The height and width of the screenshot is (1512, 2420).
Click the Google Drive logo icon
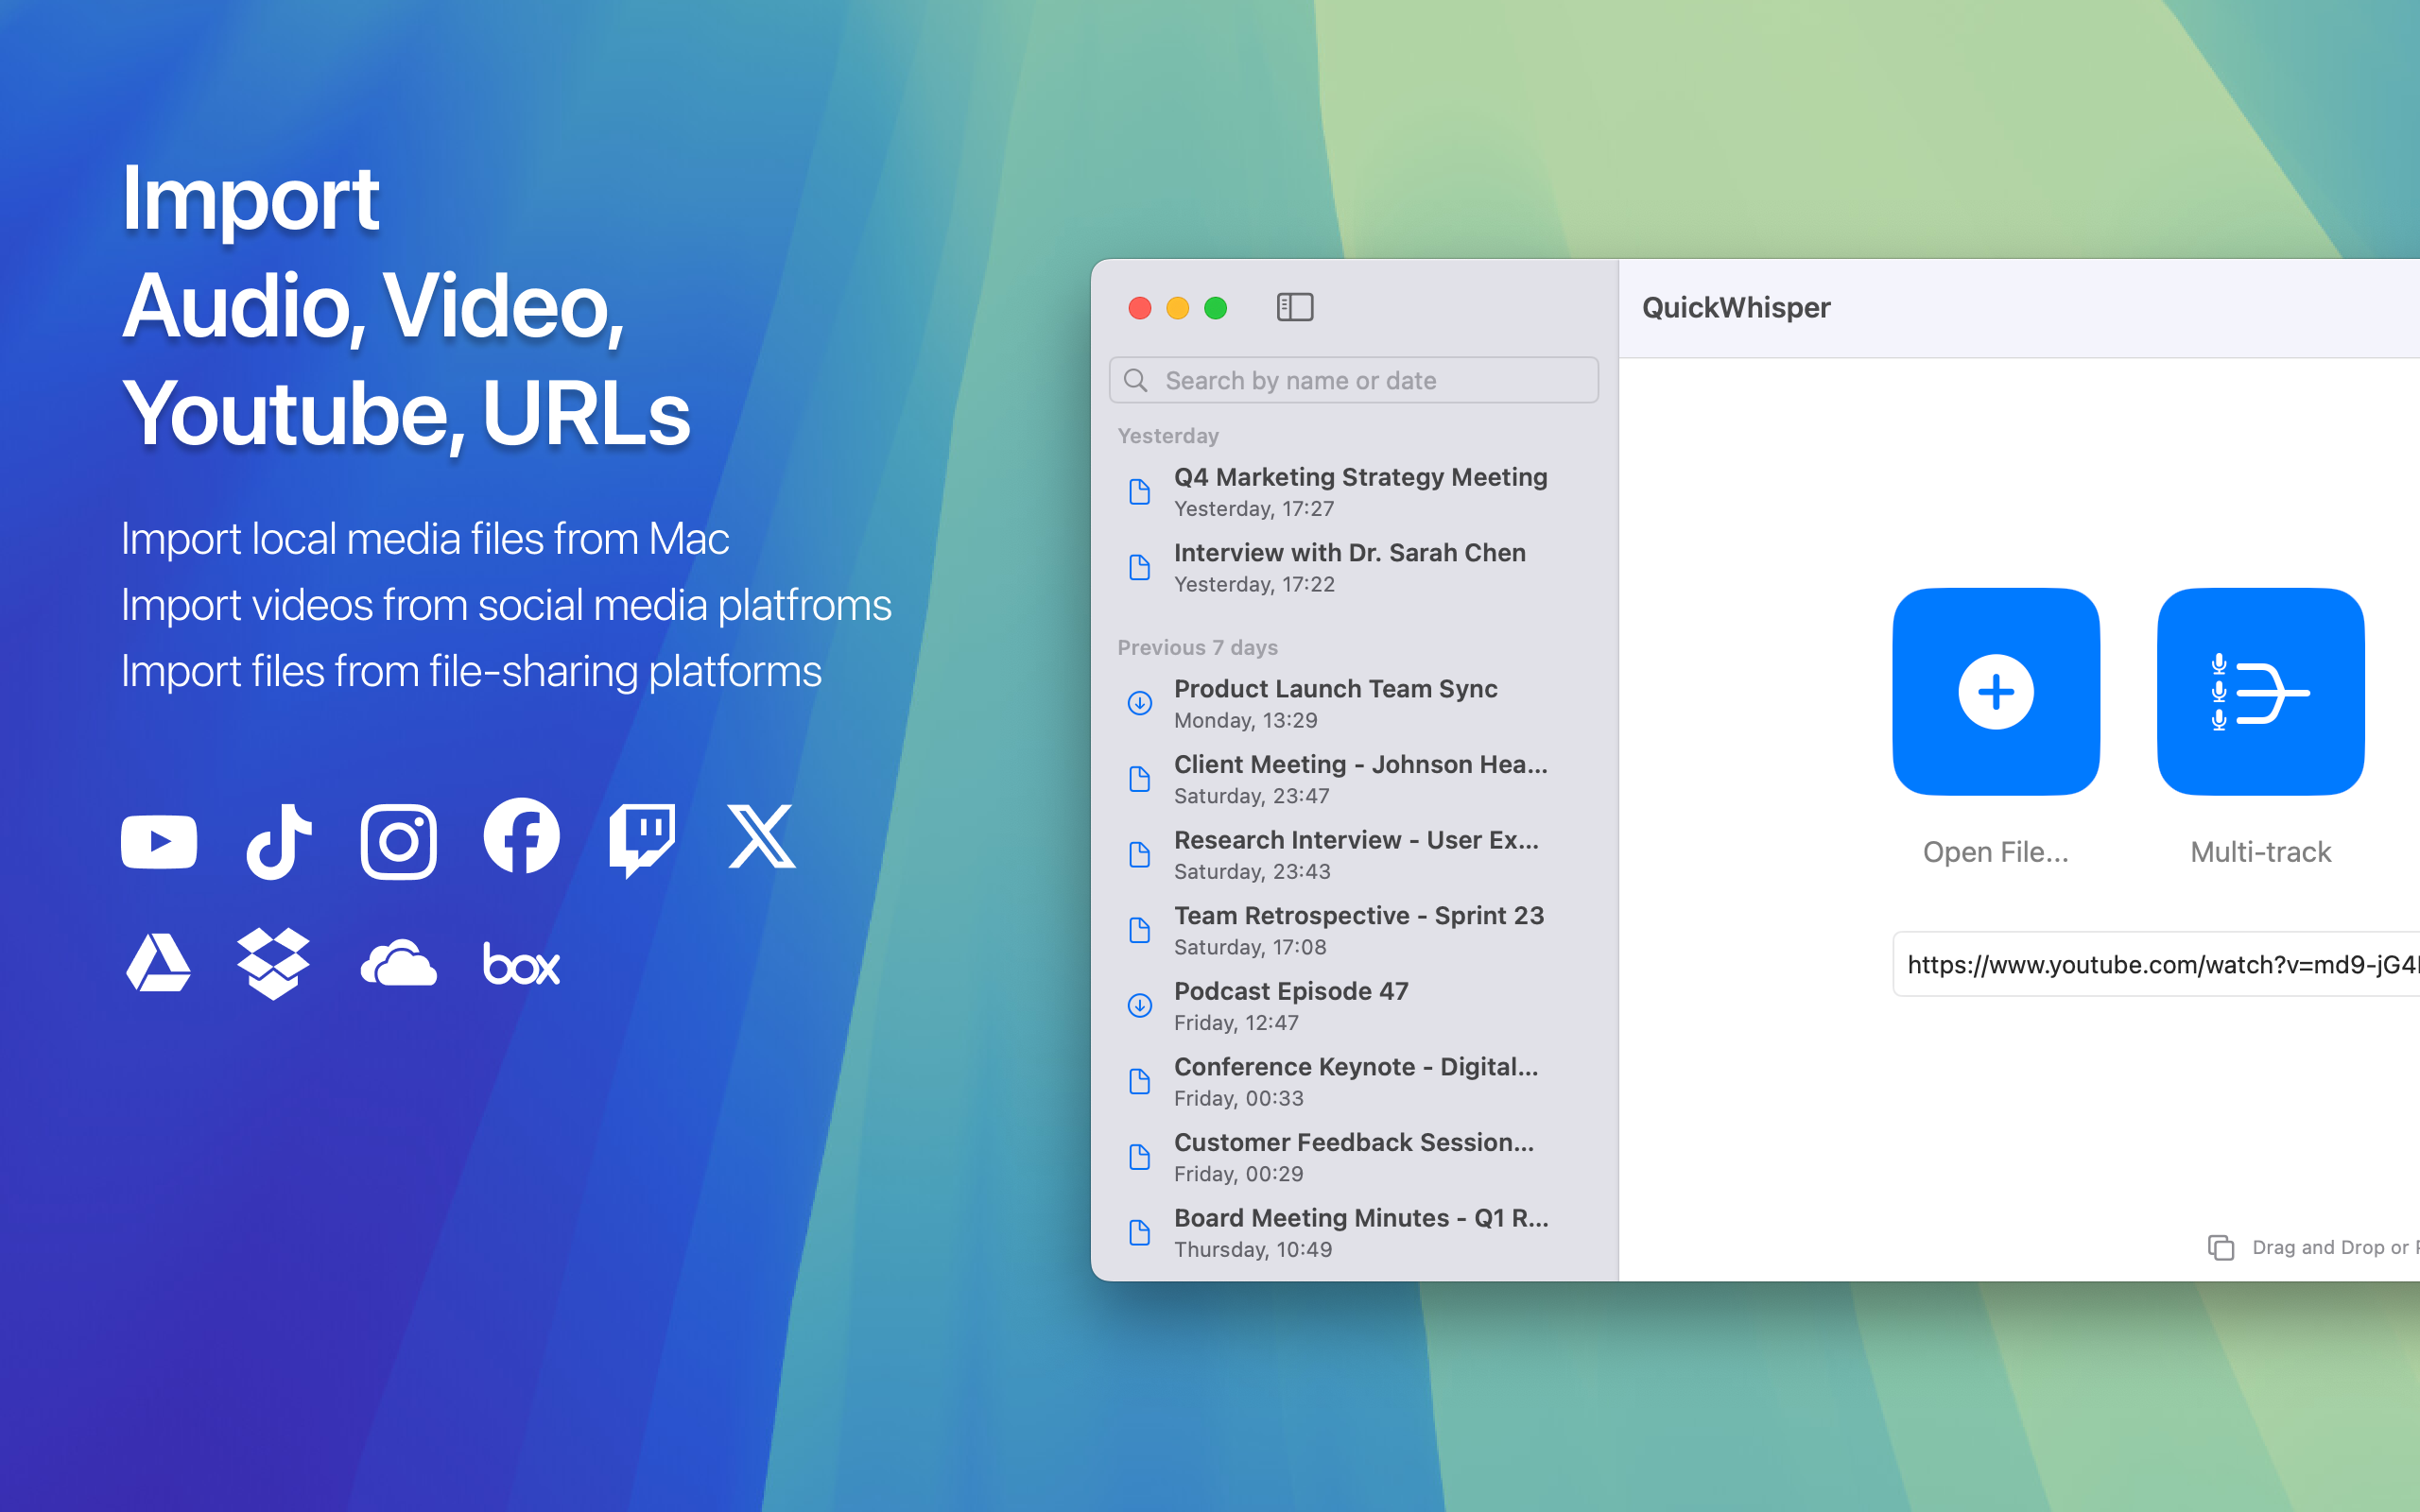pyautogui.click(x=159, y=963)
